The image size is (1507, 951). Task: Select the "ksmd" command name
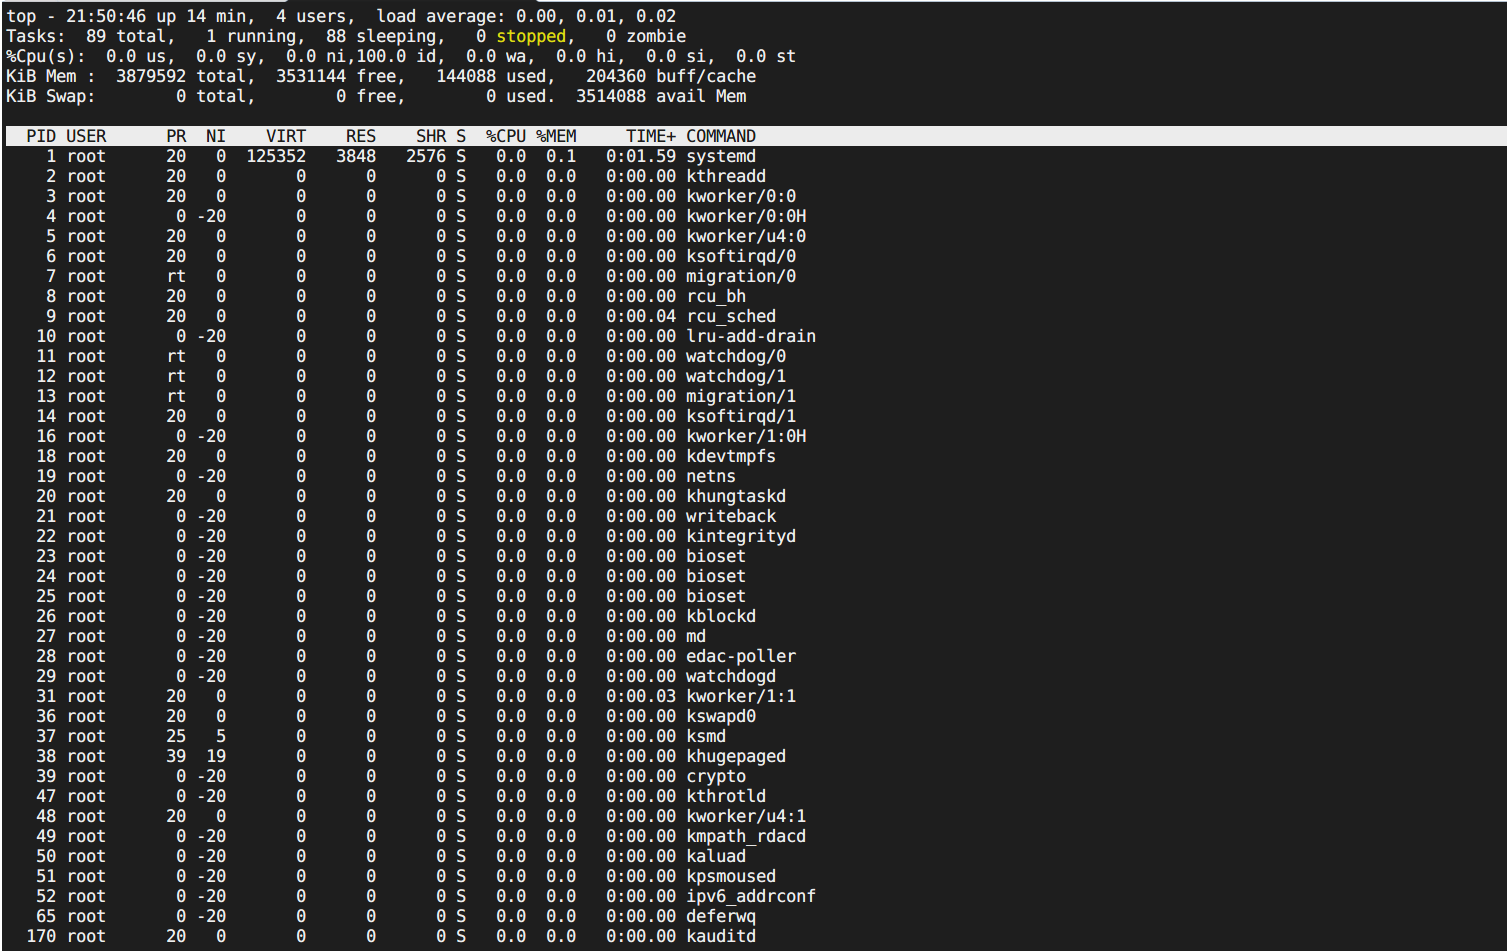(x=706, y=736)
